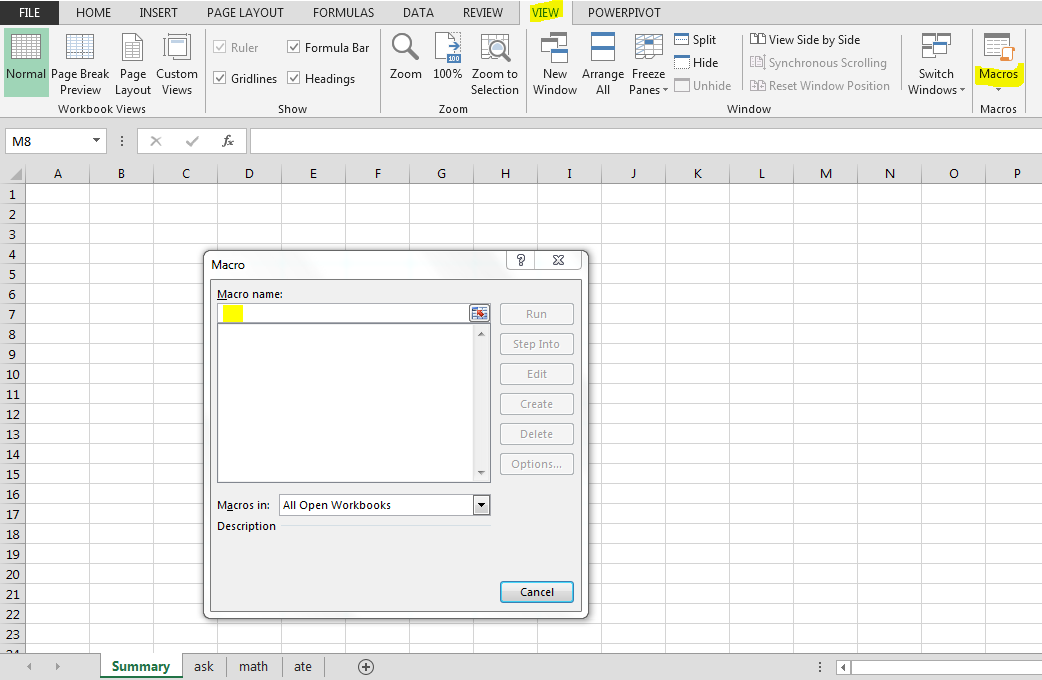This screenshot has width=1042, height=680.
Task: Open the FILE tab
Action: [29, 13]
